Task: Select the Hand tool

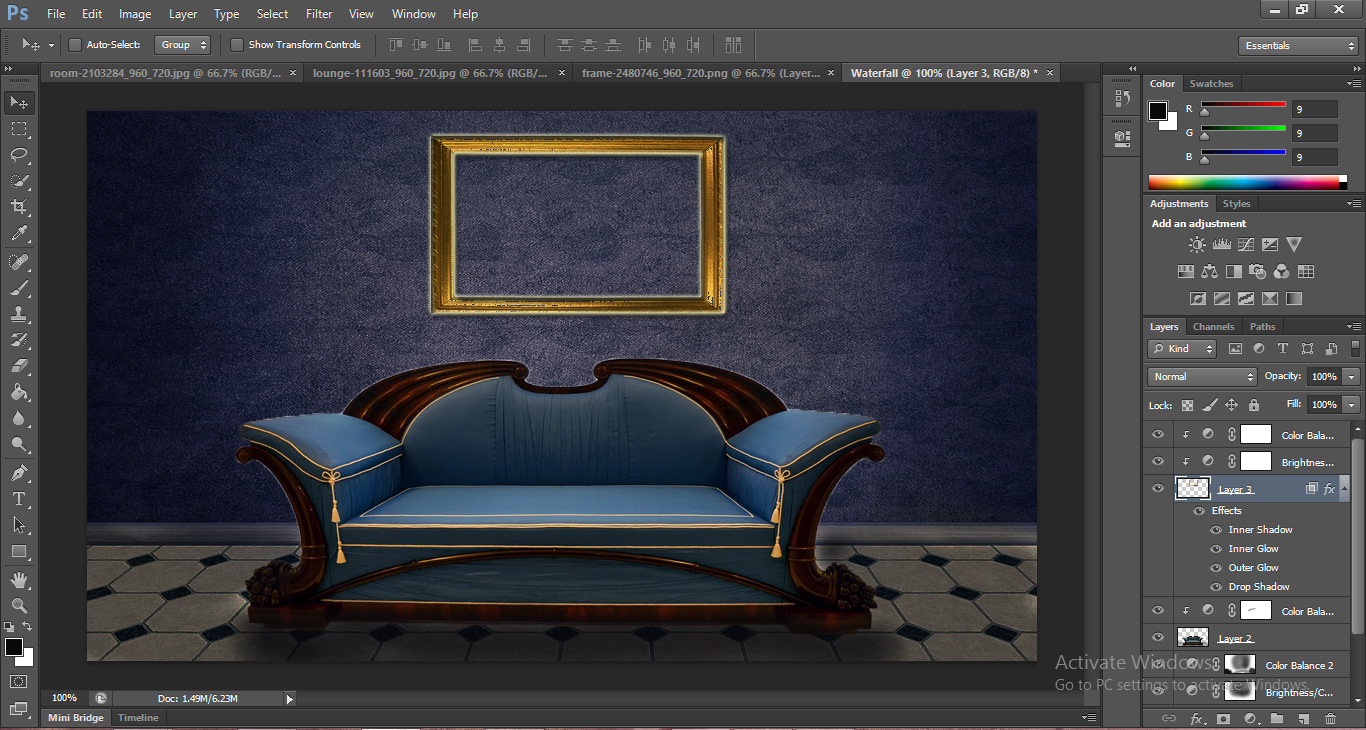Action: 19,580
